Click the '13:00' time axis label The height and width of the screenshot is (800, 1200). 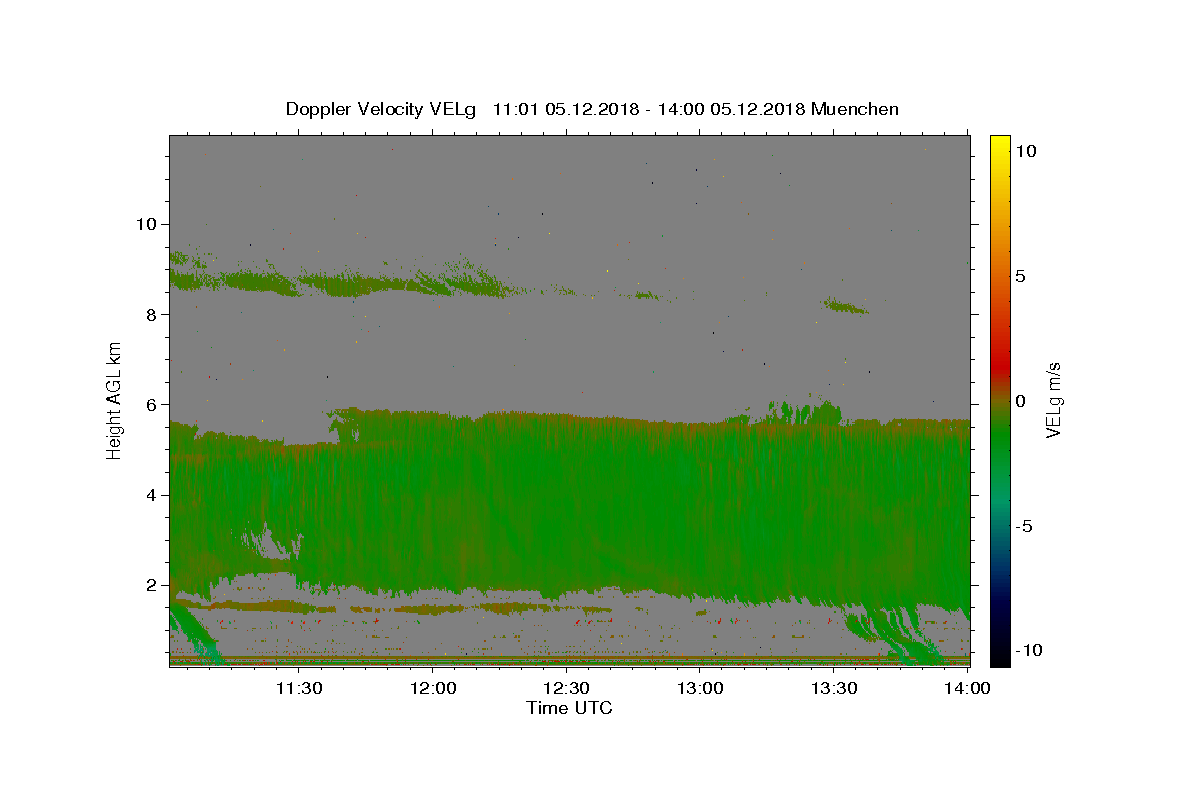[x=700, y=688]
